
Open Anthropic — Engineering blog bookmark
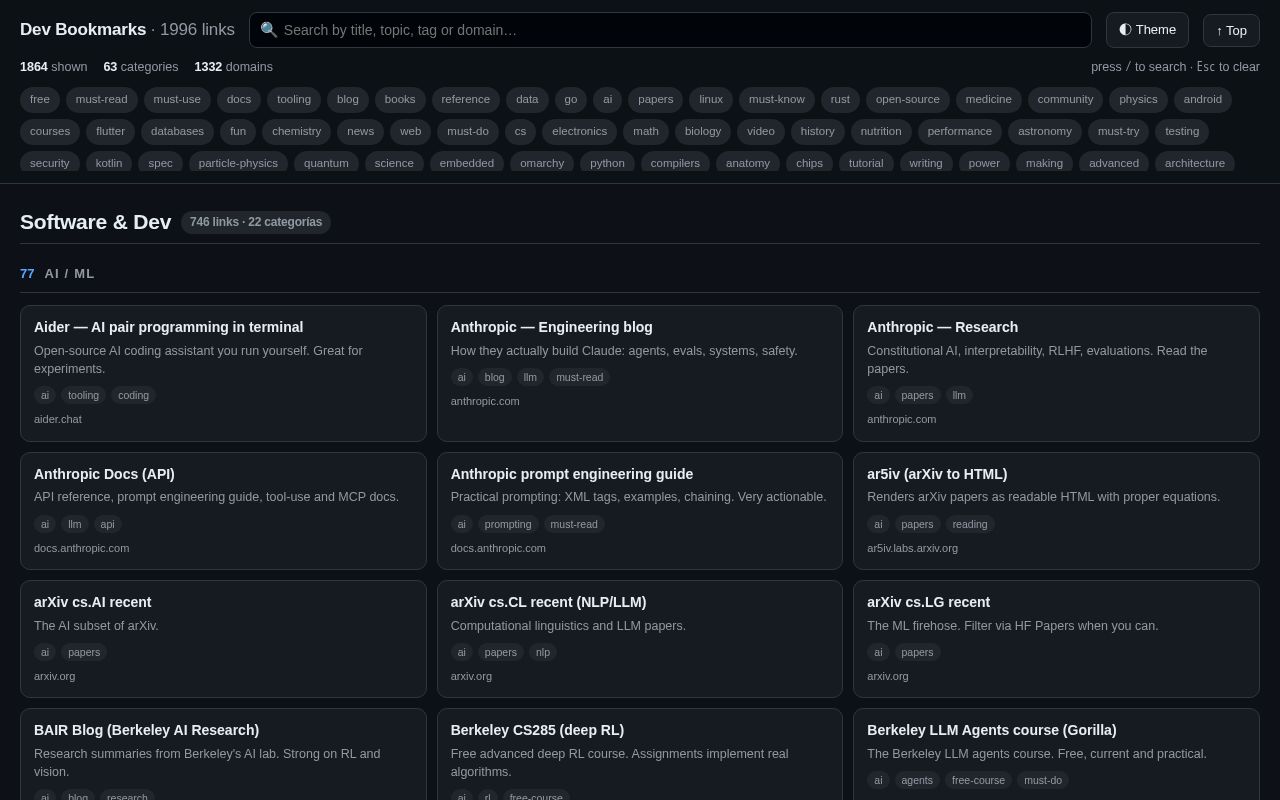pyautogui.click(x=640, y=373)
